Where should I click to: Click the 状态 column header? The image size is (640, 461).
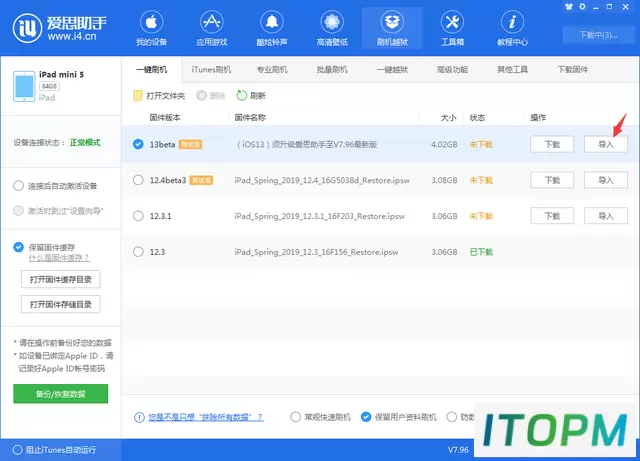pos(477,118)
